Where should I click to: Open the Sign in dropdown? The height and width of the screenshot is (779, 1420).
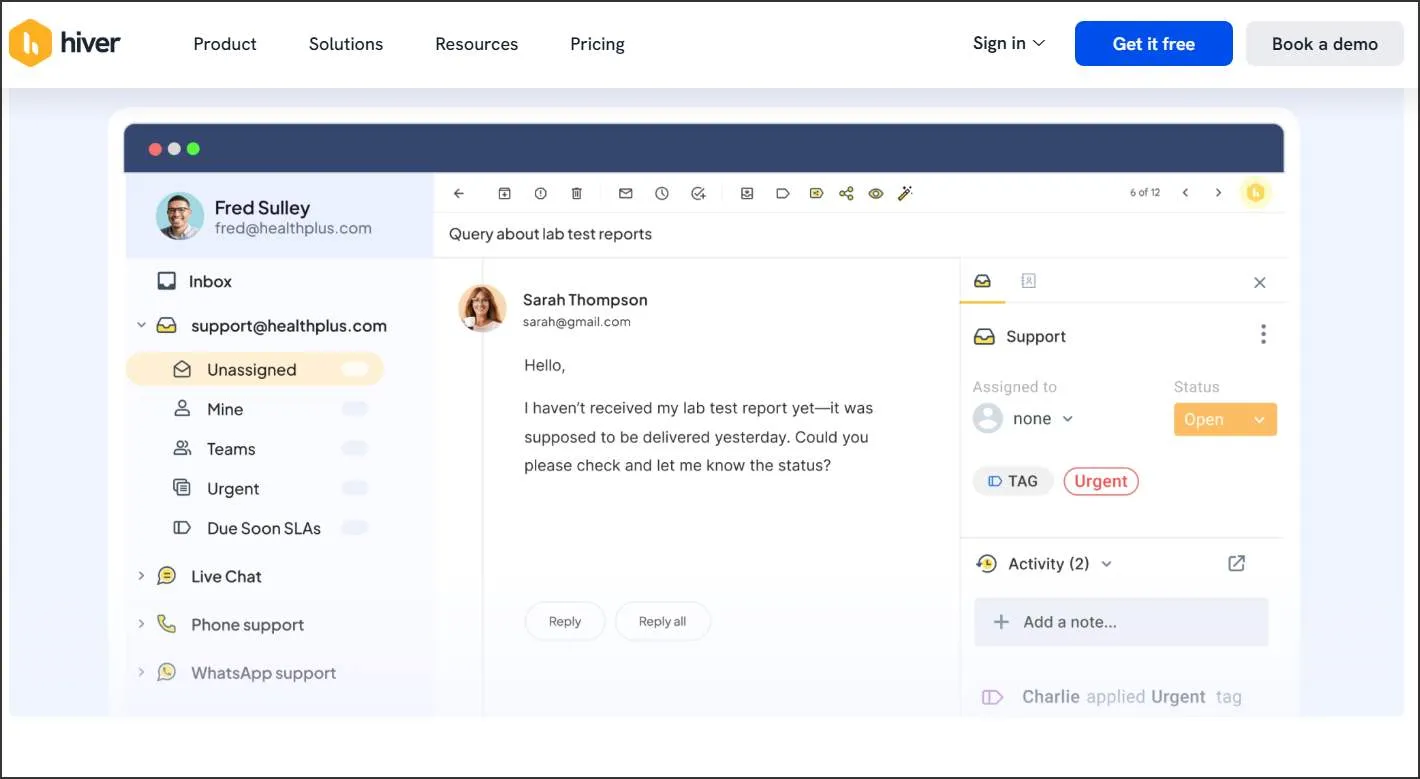point(1009,43)
